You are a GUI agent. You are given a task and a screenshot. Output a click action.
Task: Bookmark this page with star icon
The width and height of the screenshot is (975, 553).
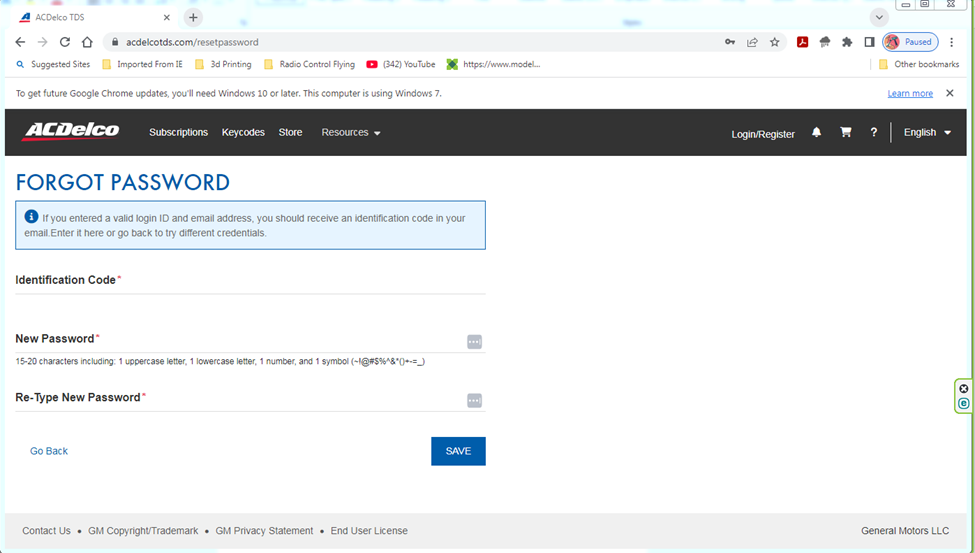tap(774, 42)
